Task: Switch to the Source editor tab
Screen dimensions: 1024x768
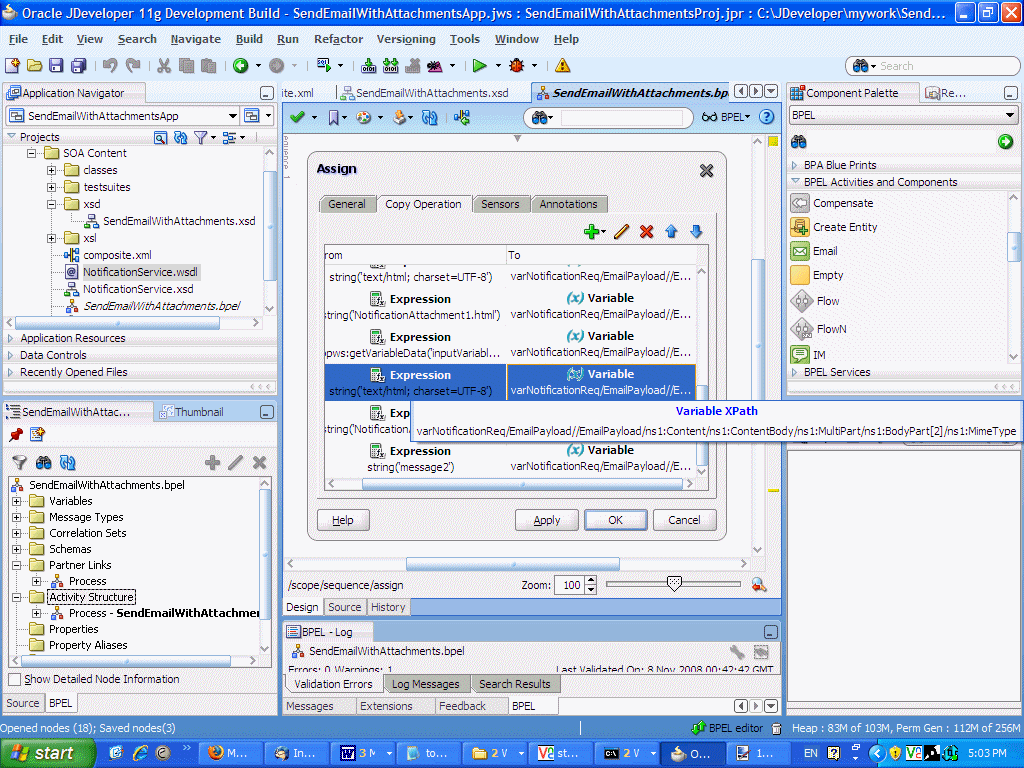Action: click(x=344, y=607)
